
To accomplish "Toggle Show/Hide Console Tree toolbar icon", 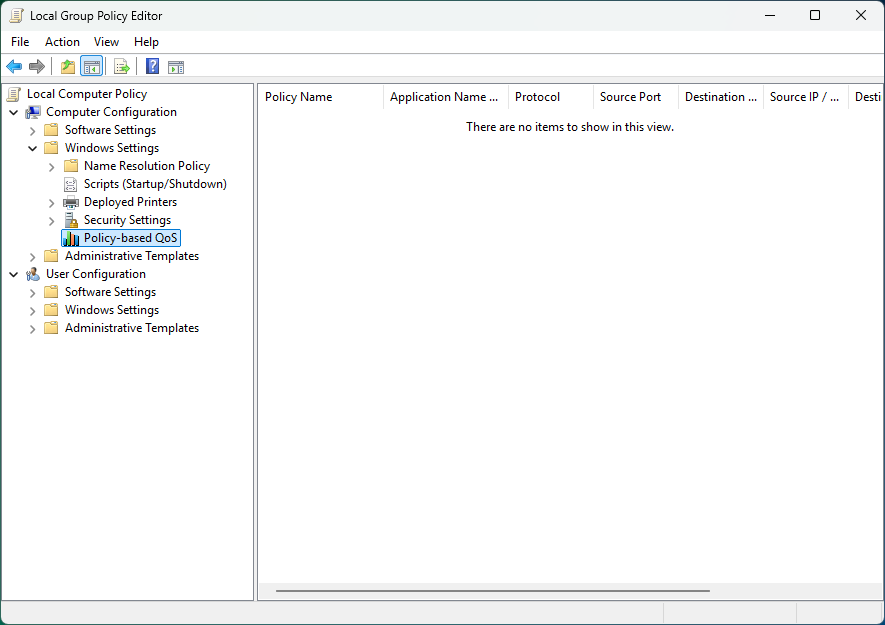I will click(x=91, y=67).
